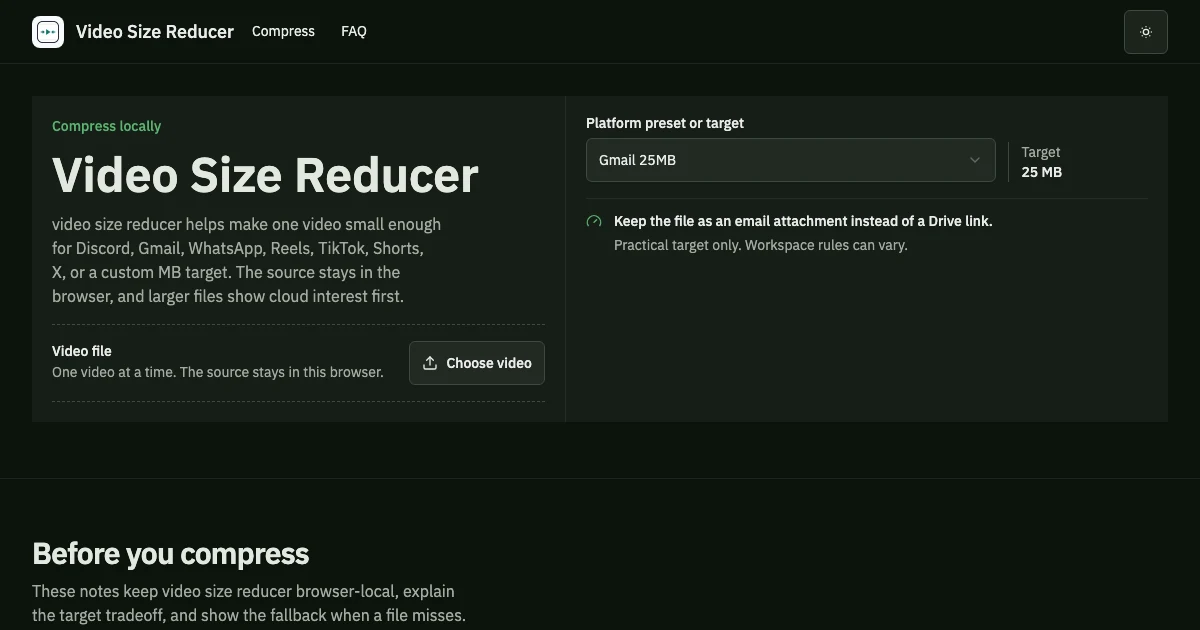This screenshot has height=630, width=1200.
Task: Click the '25 MB' target value
Action: [1042, 172]
